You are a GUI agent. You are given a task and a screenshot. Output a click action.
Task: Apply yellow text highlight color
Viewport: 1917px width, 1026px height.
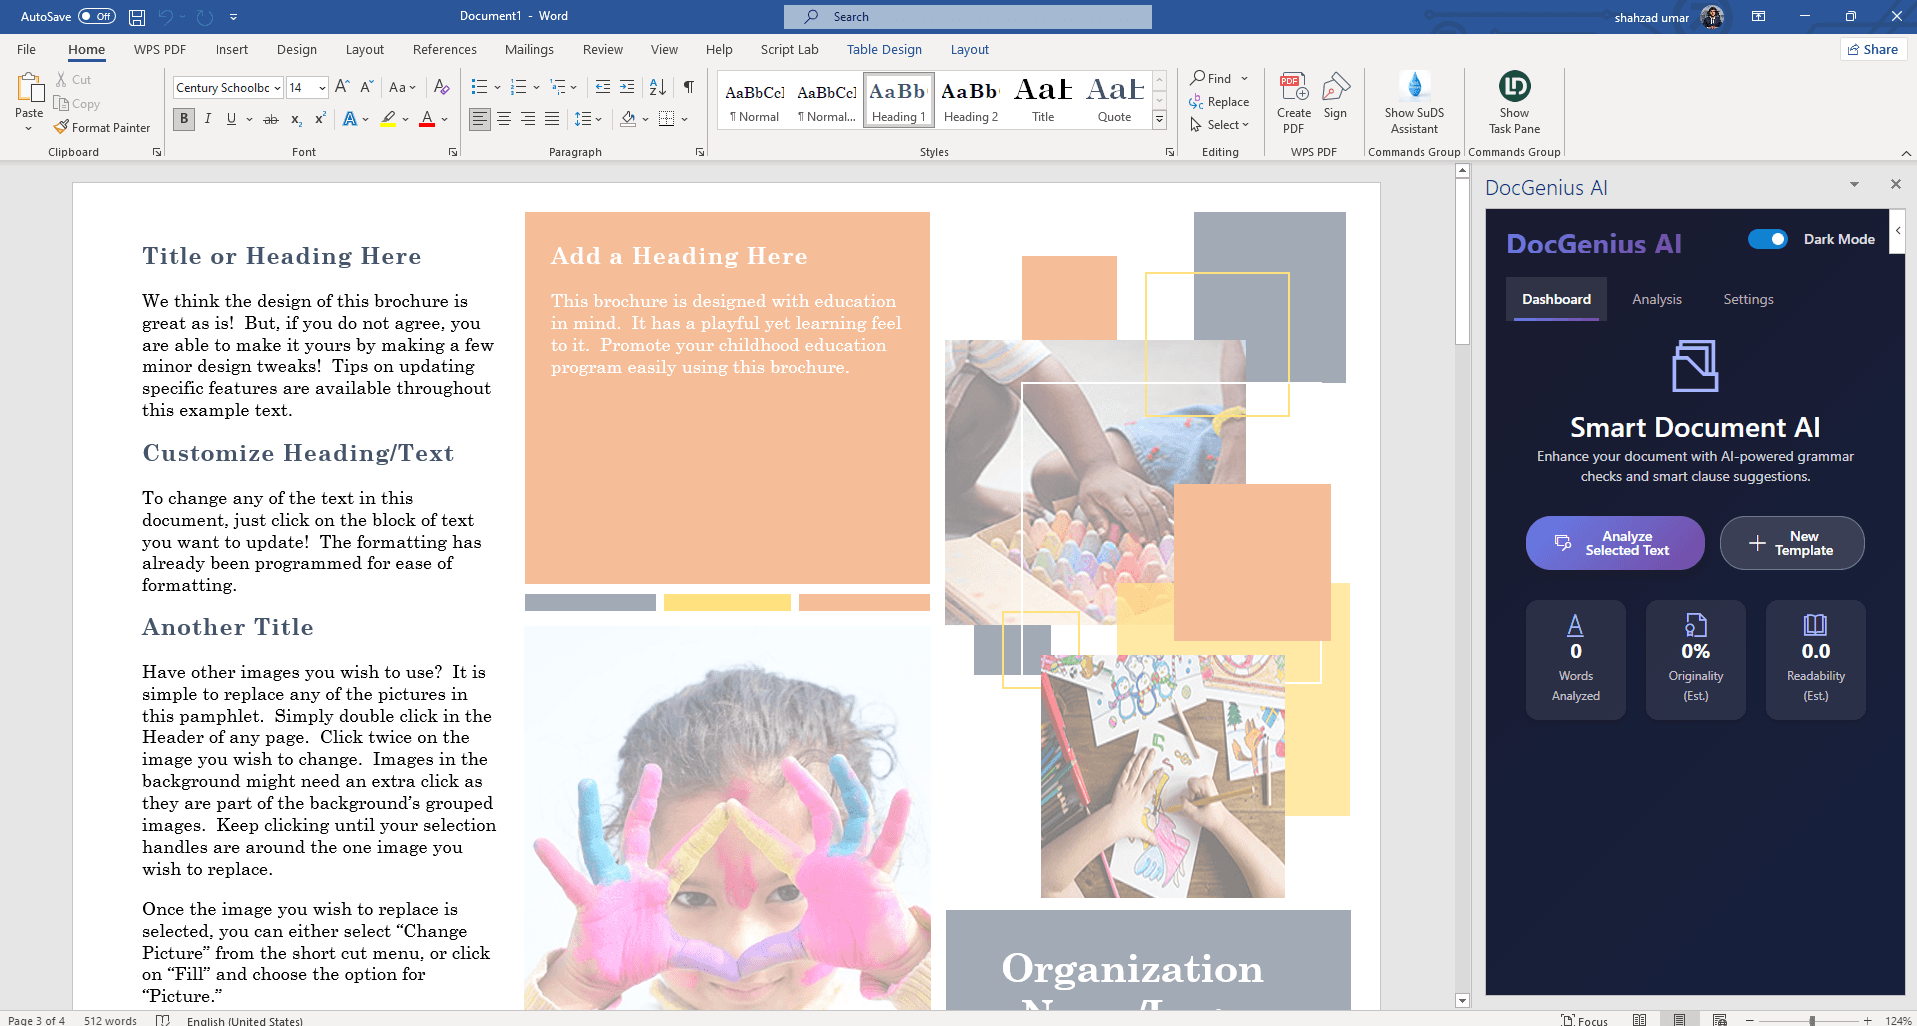(388, 119)
